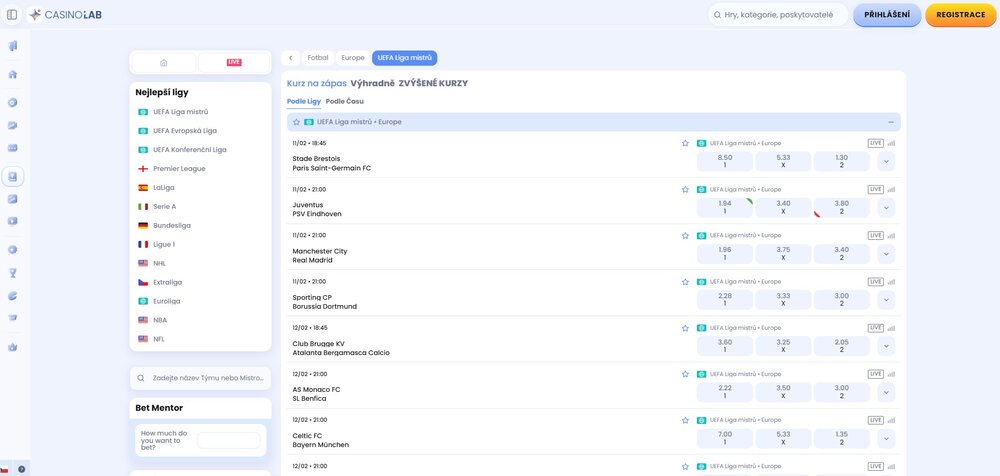Open statistics icon for Stade Brestois match

pyautogui.click(x=892, y=143)
